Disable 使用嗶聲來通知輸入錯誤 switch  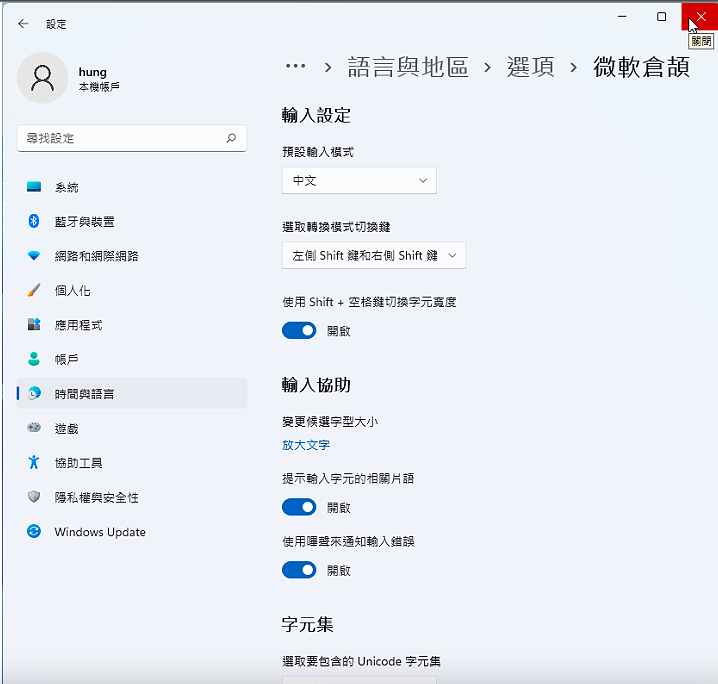point(299,570)
